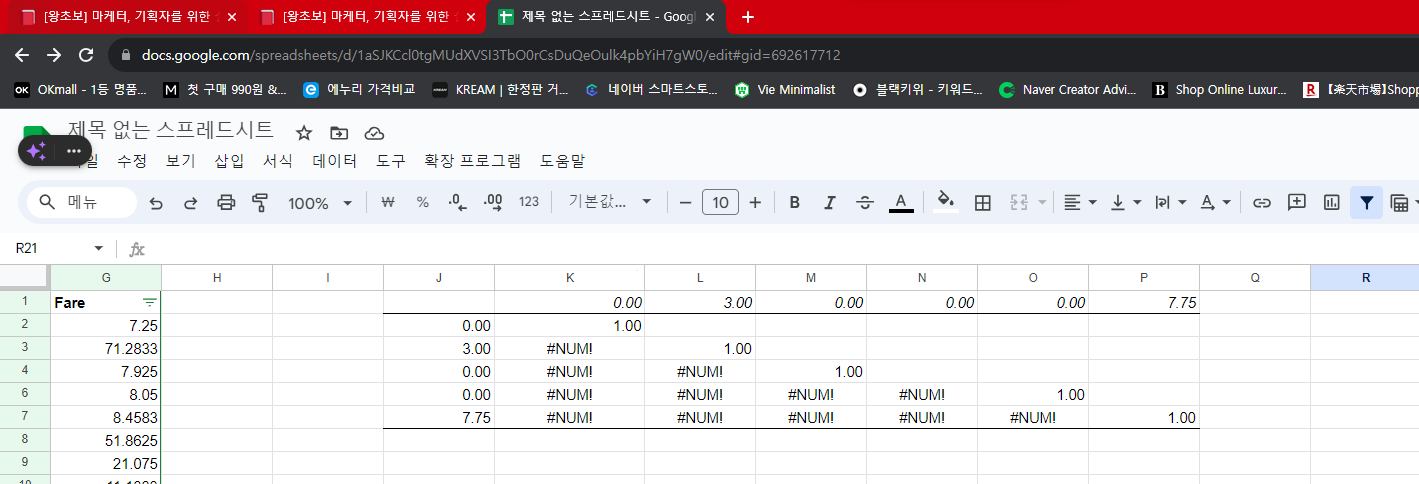Select column header R
The height and width of the screenshot is (484, 1419).
pos(1364,277)
